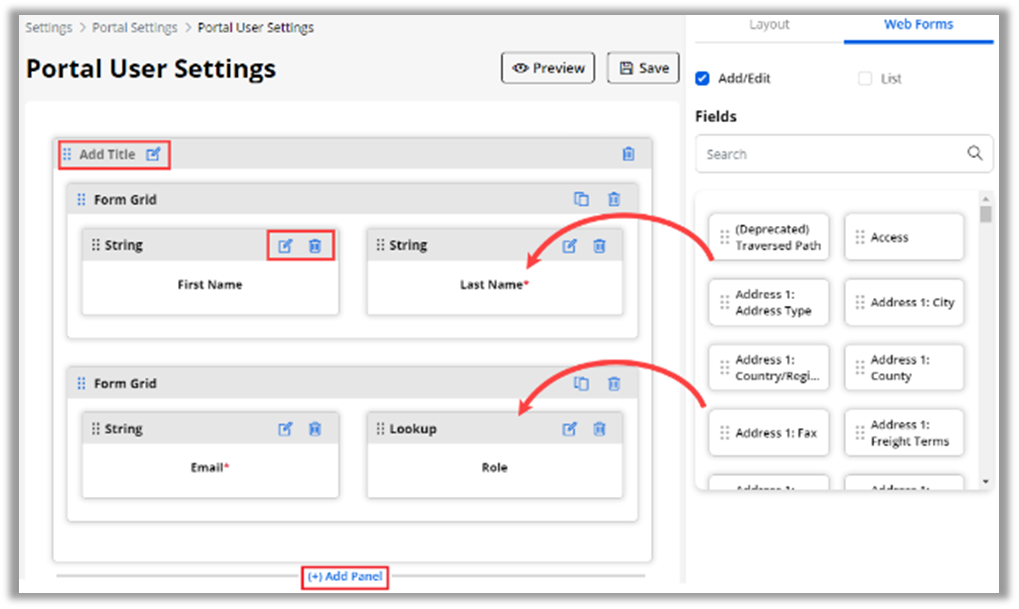Duplicate the first Form Grid
This screenshot has width=1019, height=609.
point(581,199)
